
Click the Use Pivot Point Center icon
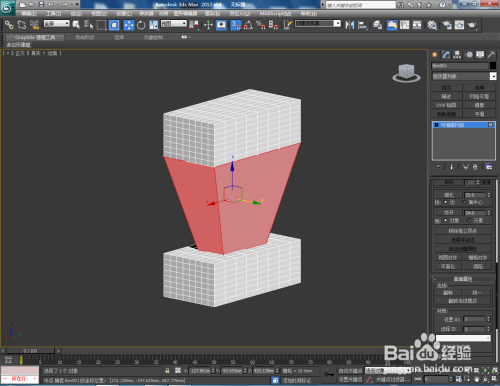coord(194,25)
